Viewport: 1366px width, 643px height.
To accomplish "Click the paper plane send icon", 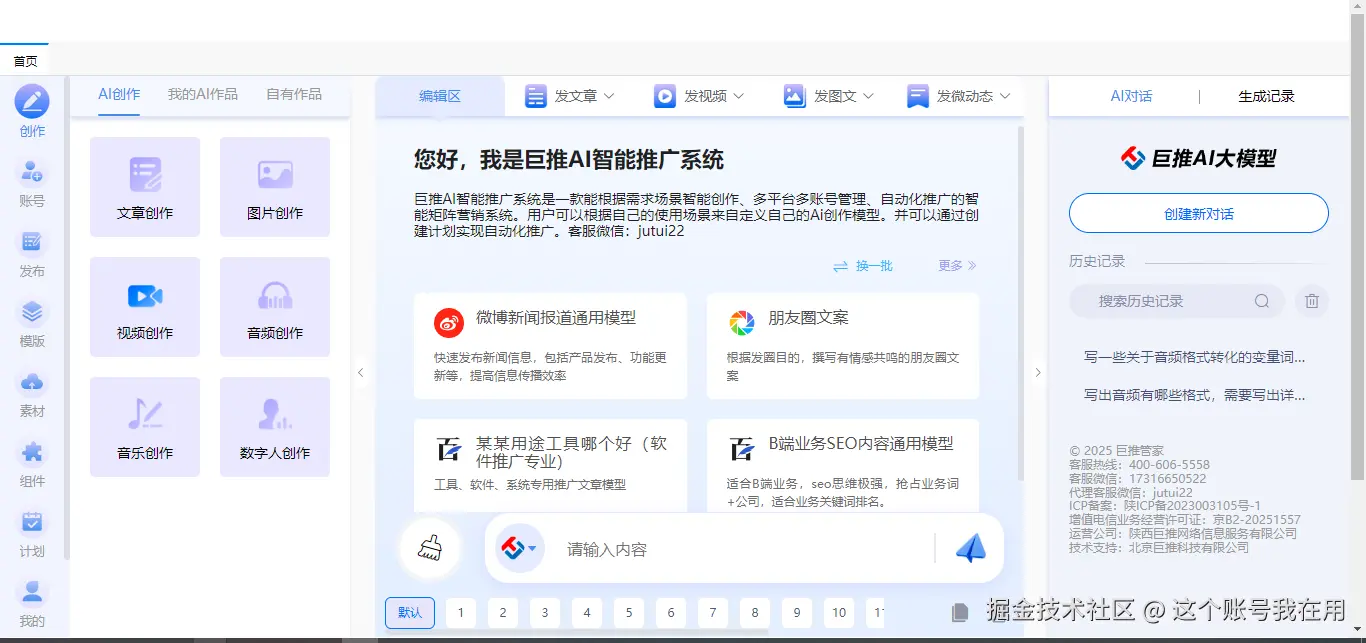I will pos(970,548).
